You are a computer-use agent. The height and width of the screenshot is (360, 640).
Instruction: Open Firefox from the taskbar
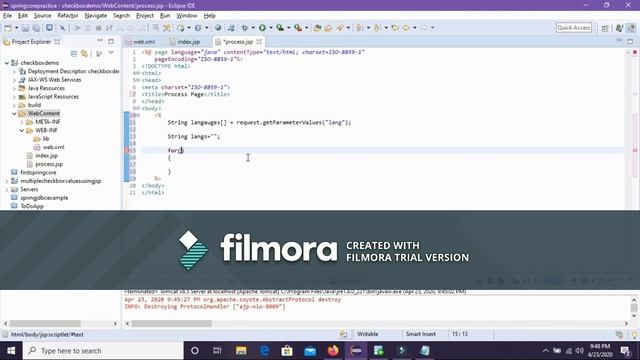pos(333,351)
